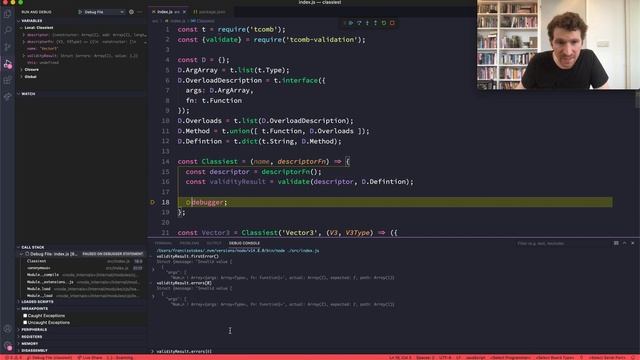Click the debugger-statement marker in the line 18 gutter

pos(153,202)
